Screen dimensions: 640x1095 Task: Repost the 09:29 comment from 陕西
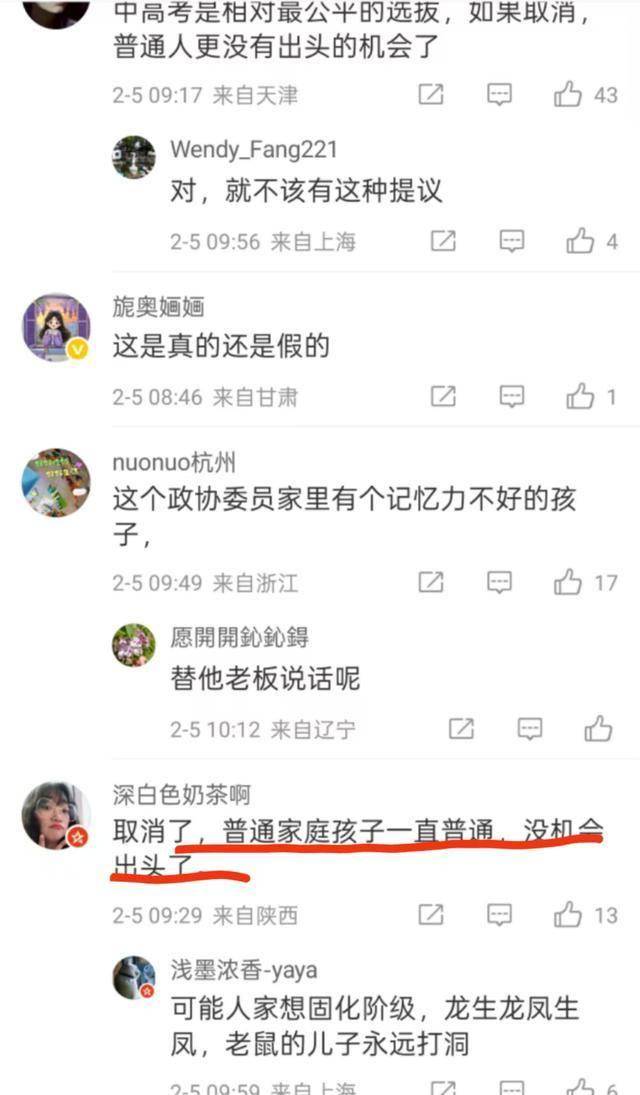430,915
